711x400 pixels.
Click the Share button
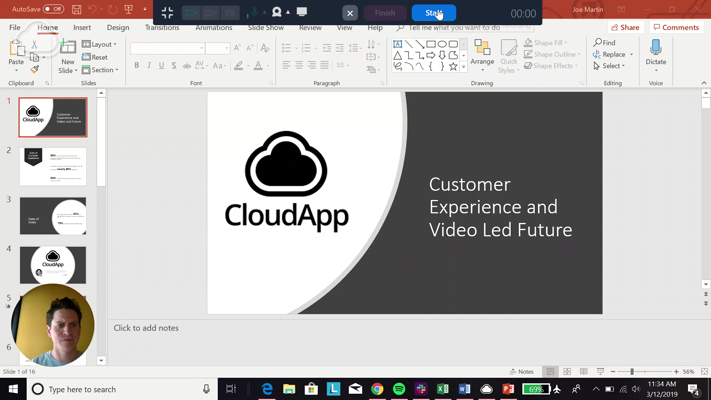tap(625, 28)
